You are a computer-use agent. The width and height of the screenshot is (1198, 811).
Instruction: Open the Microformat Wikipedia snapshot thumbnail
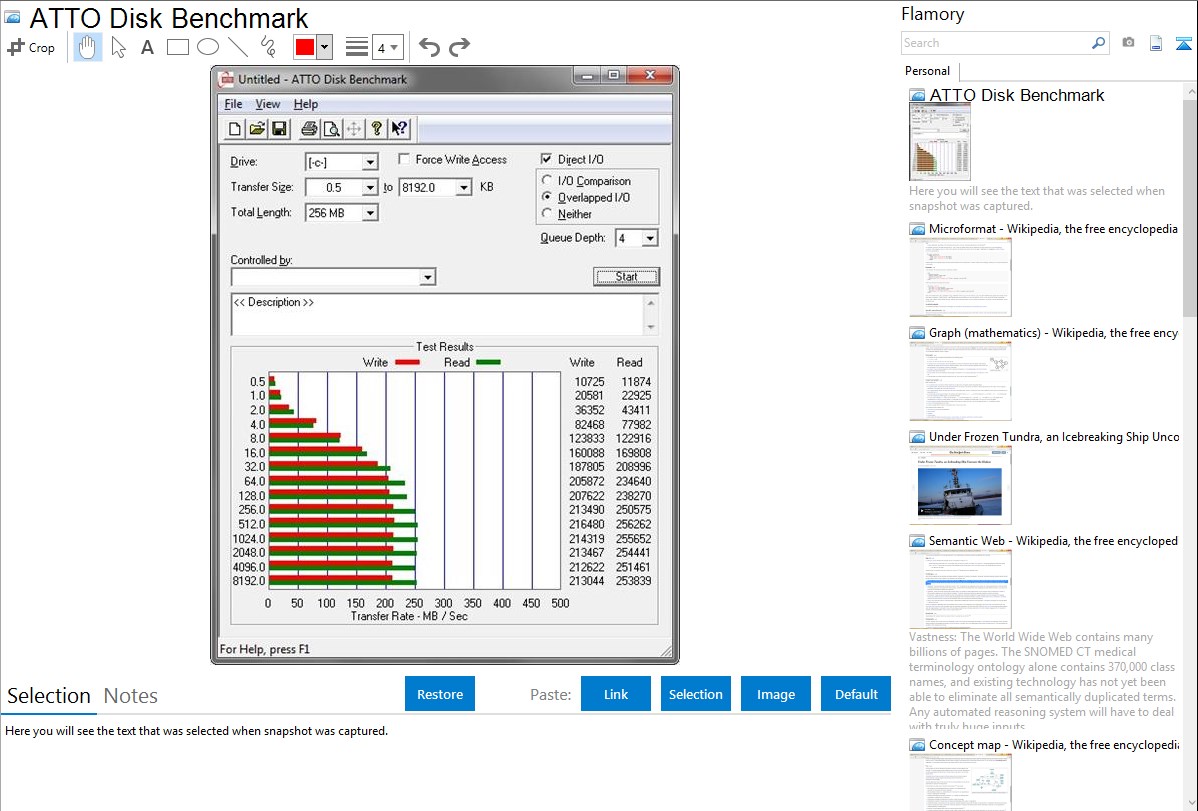(x=960, y=277)
